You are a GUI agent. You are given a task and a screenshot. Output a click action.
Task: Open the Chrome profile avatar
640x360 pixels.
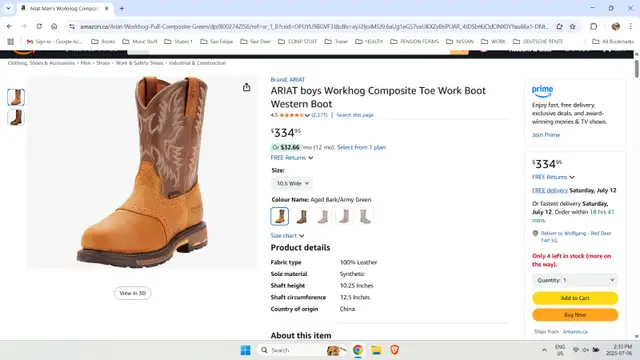pos(616,27)
